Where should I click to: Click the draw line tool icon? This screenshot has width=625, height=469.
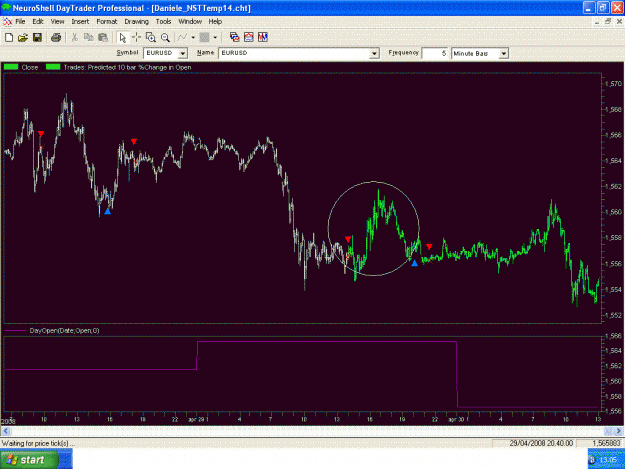click(183, 37)
